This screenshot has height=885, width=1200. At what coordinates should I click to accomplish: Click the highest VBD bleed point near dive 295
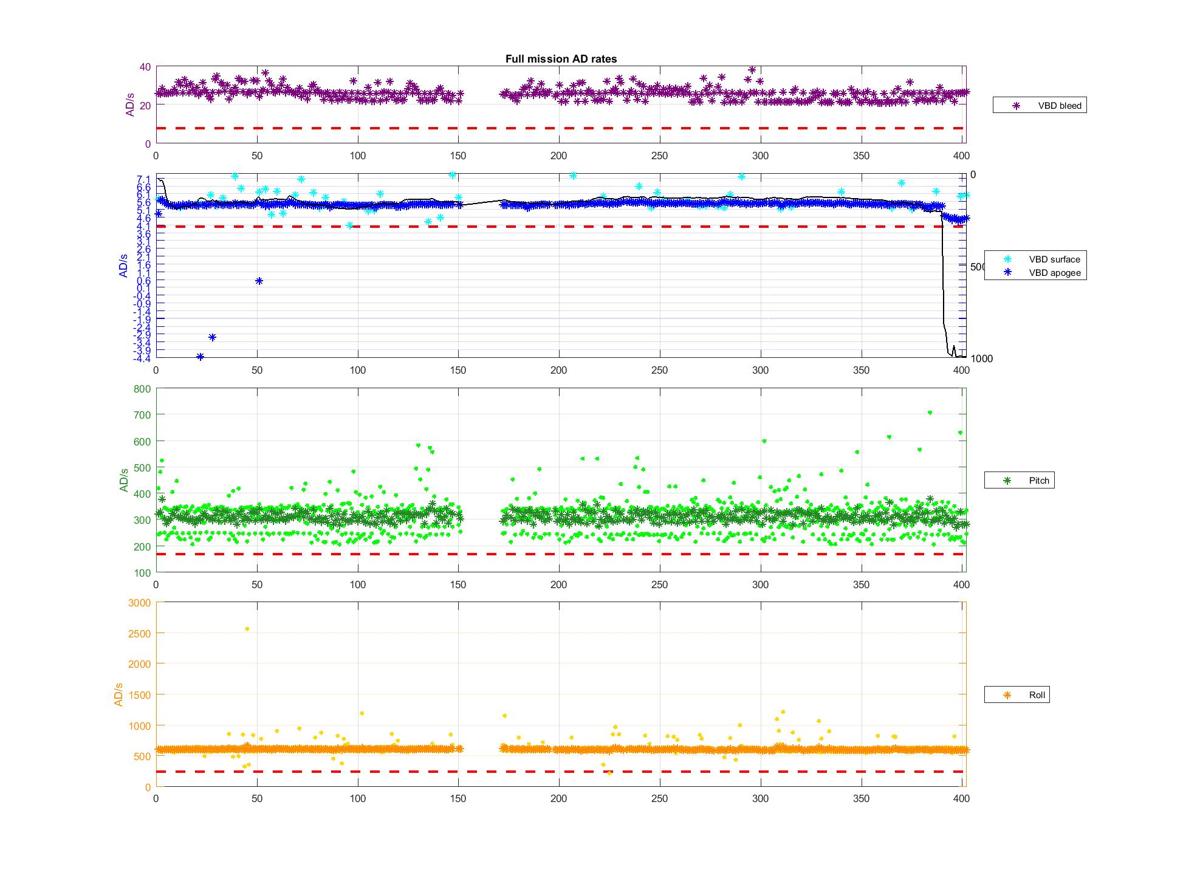pyautogui.click(x=752, y=70)
